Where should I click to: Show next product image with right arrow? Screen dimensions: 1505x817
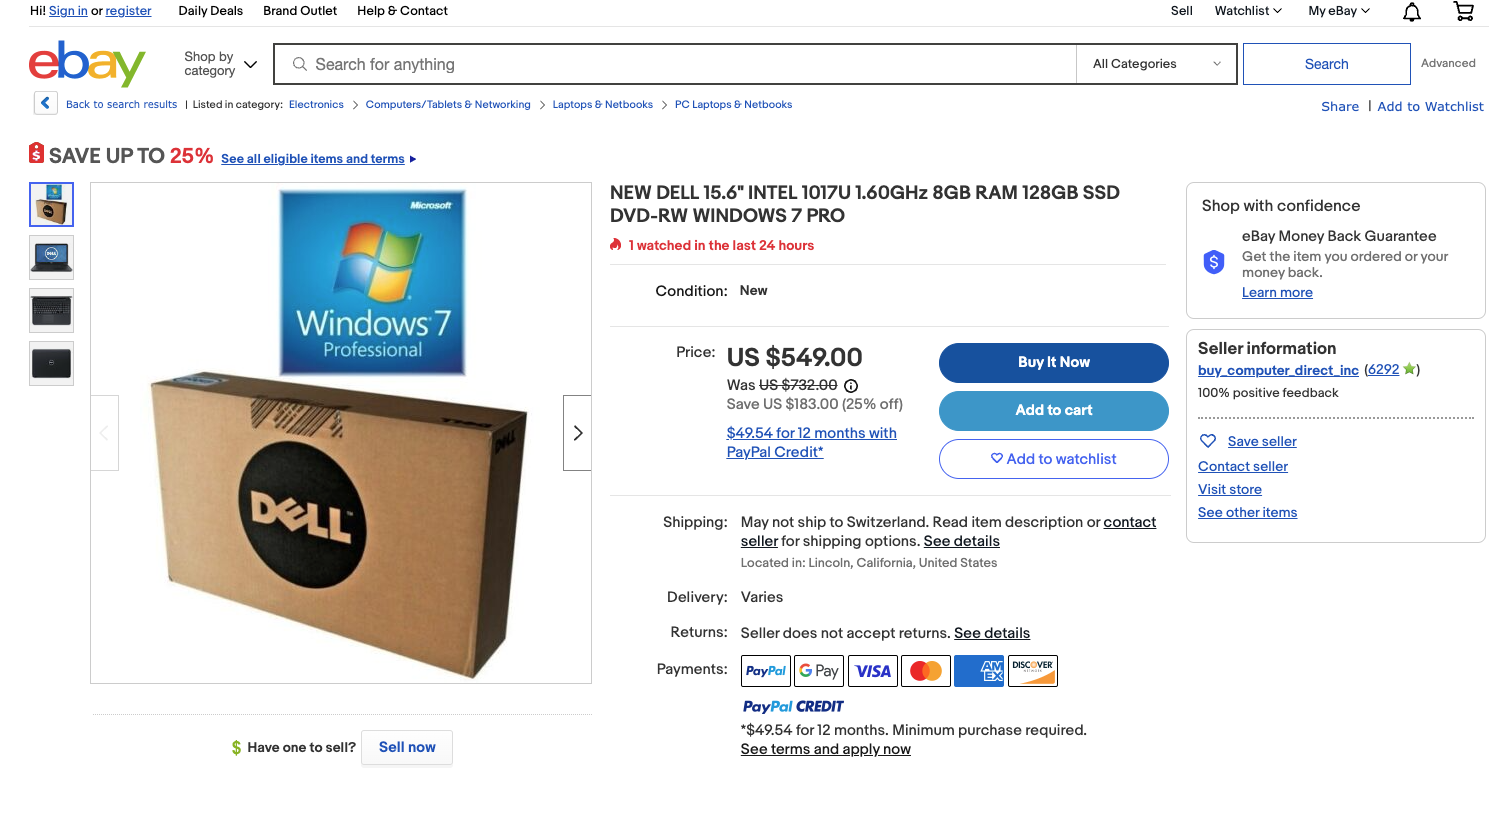(577, 433)
